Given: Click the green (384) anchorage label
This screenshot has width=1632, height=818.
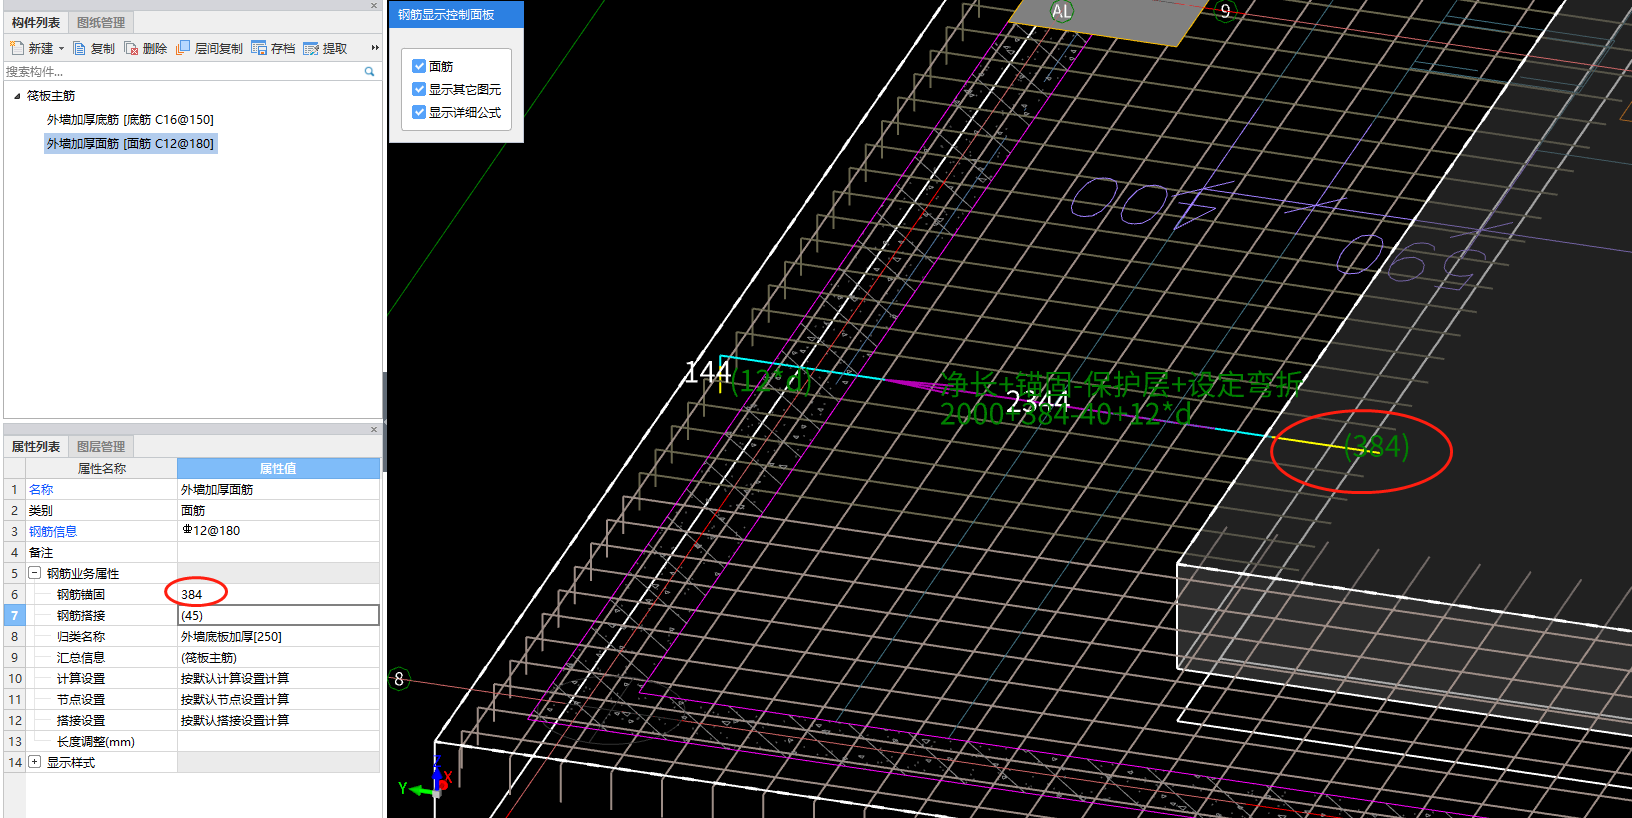Looking at the screenshot, I should [x=1377, y=446].
